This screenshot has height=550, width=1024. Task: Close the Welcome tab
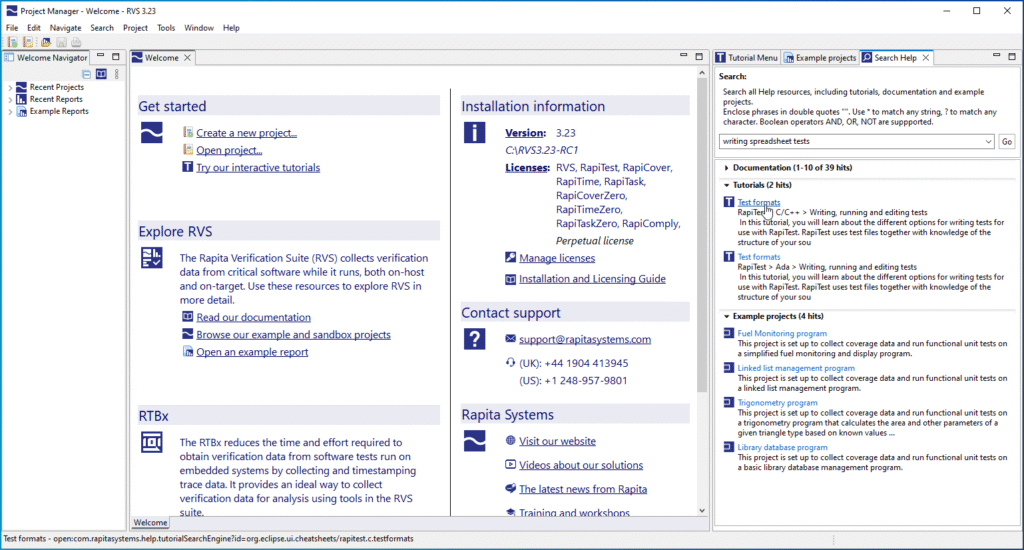click(187, 57)
